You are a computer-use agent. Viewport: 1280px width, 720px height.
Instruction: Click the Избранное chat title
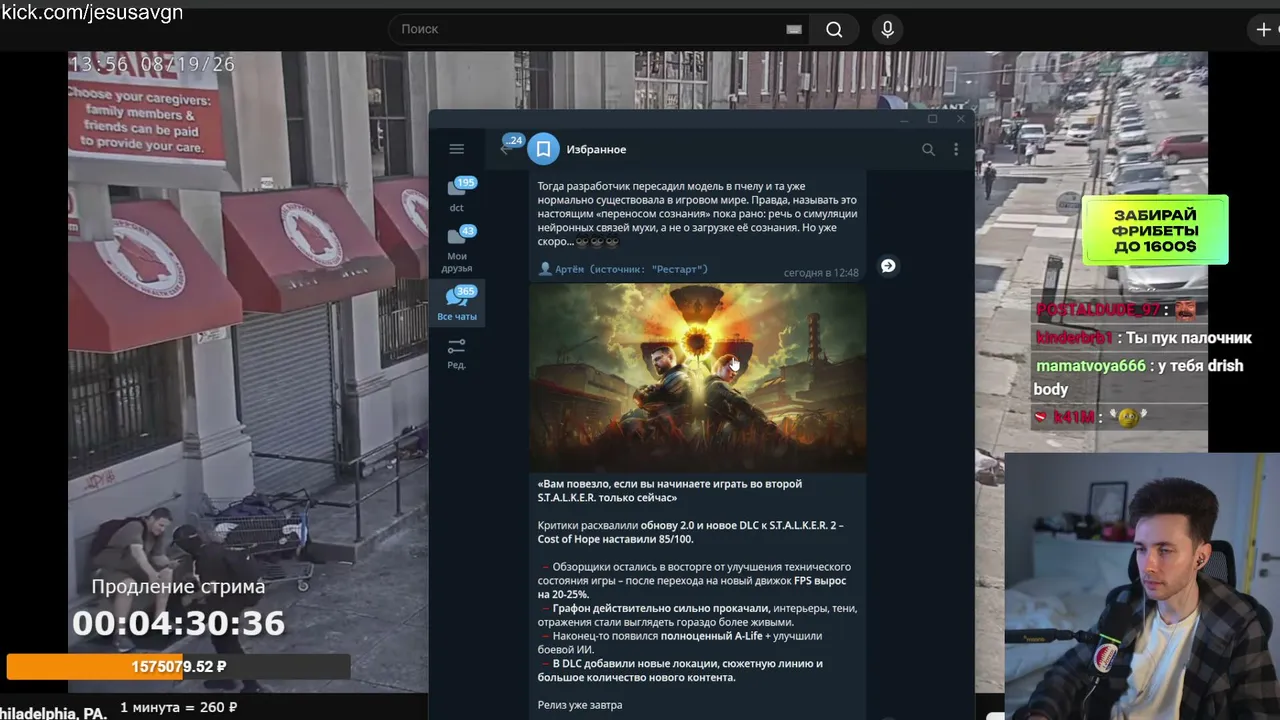point(597,149)
